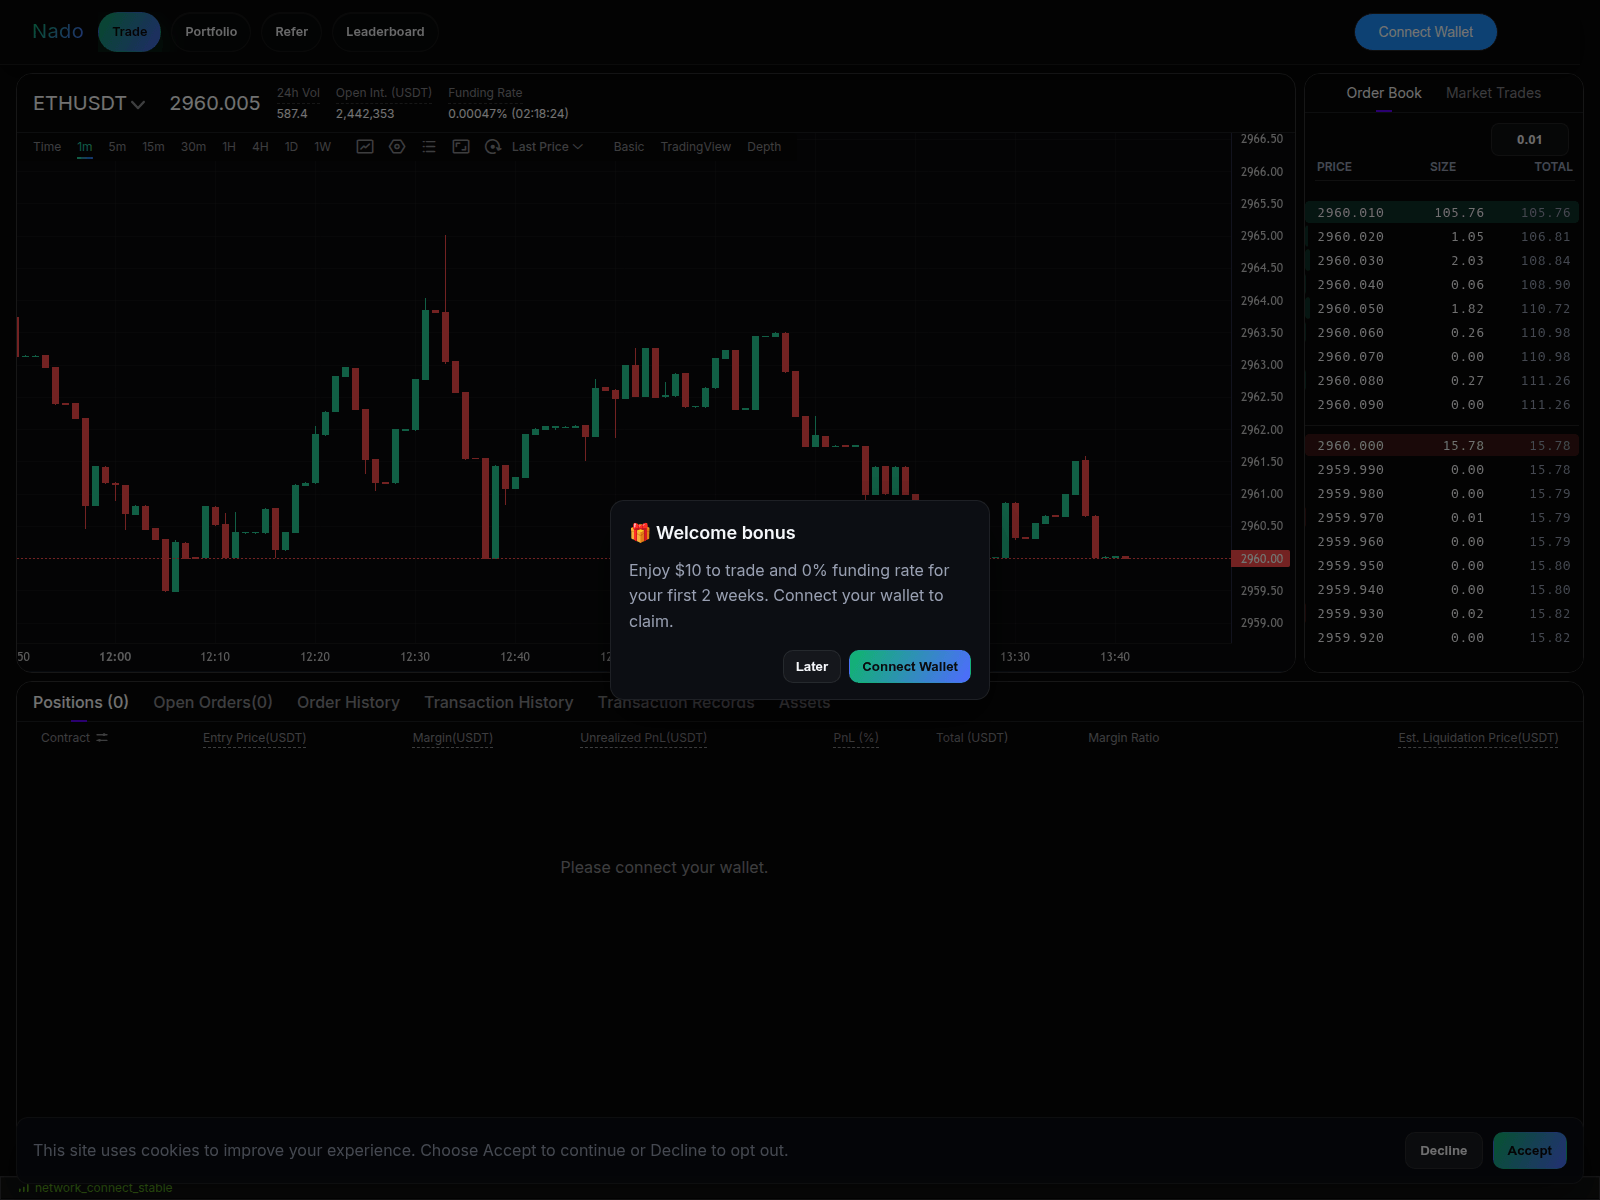Expand chart to fullscreen icon
1600x1200 pixels.
point(461,146)
